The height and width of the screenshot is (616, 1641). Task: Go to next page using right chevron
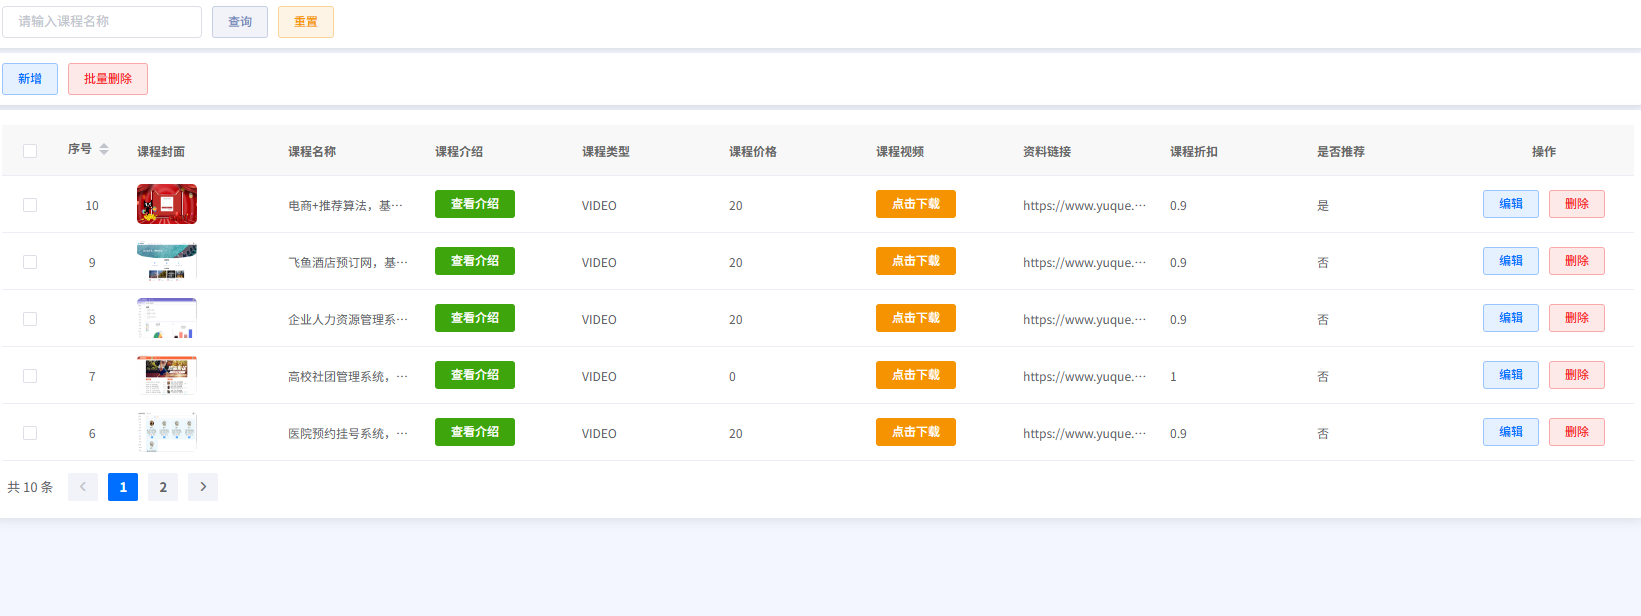(x=203, y=487)
